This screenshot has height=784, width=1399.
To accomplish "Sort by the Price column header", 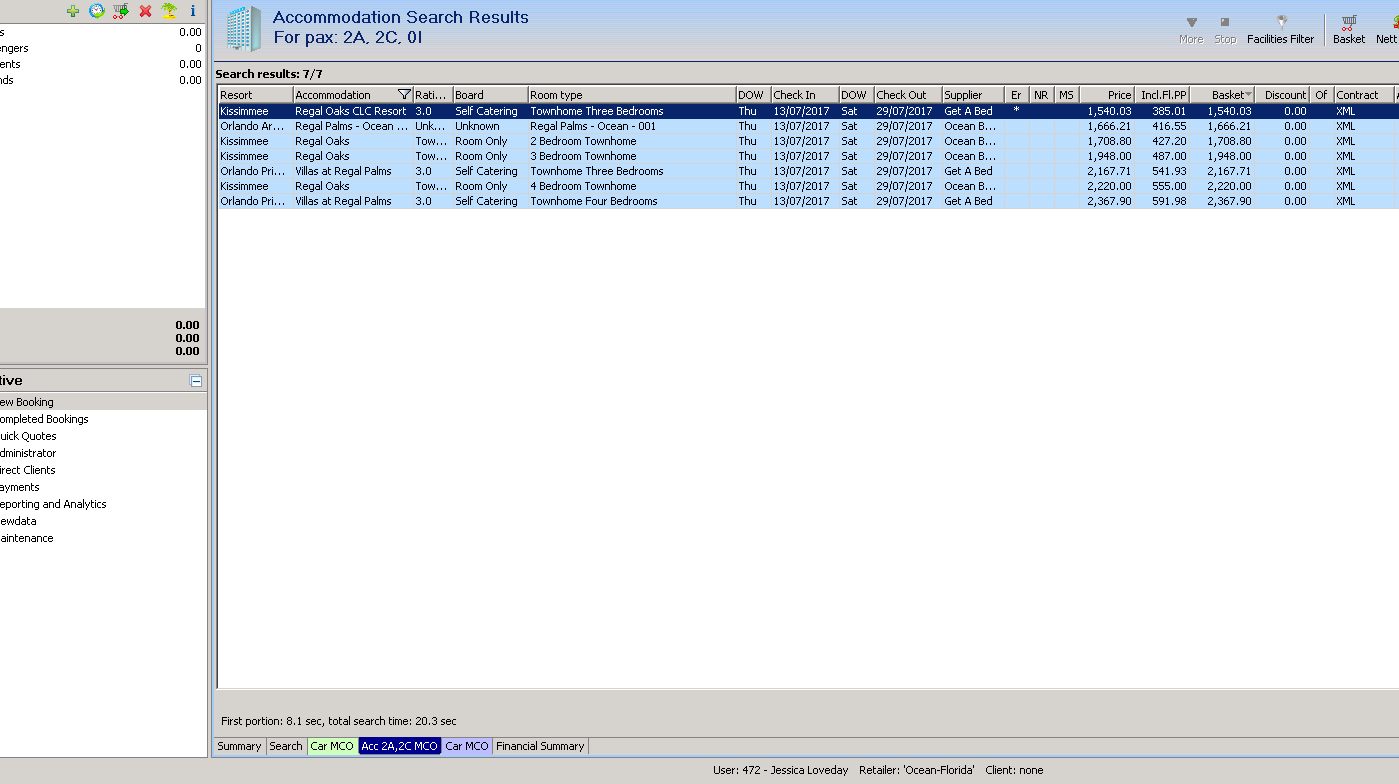I will click(x=1107, y=95).
